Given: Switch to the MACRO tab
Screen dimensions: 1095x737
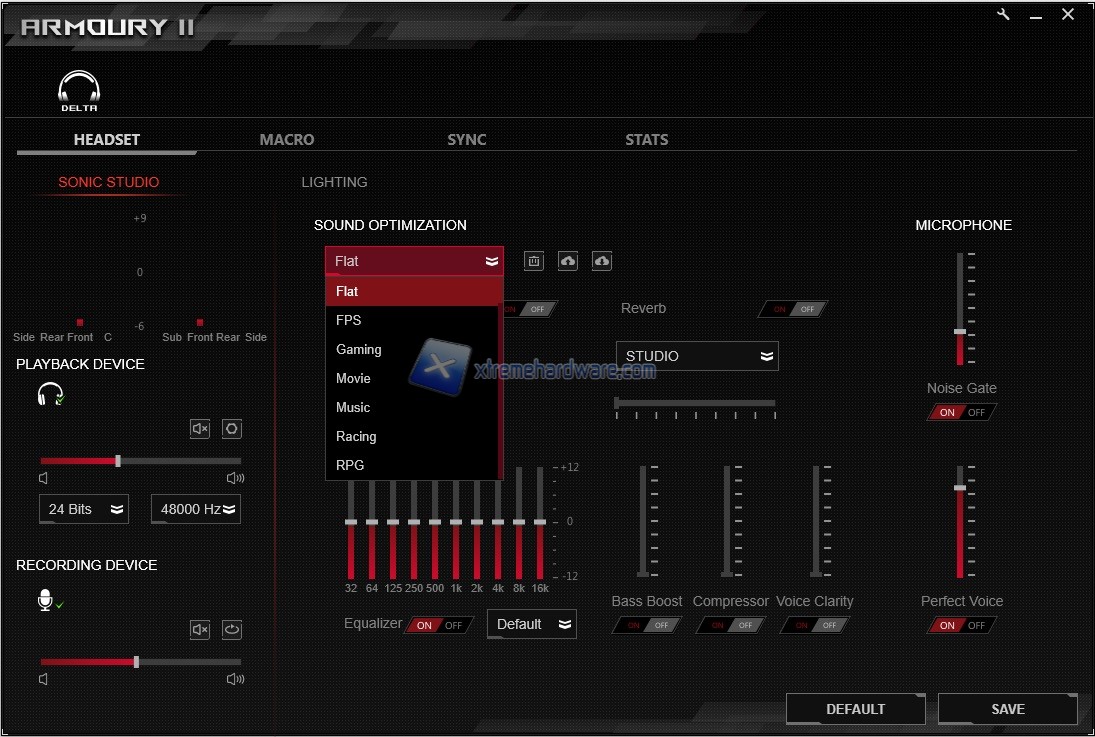Looking at the screenshot, I should click(x=287, y=140).
